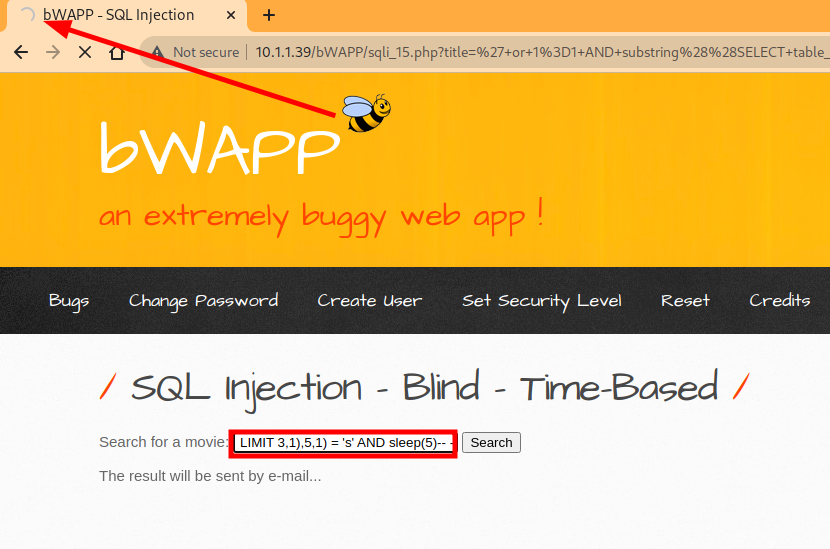Click the movie search input field
Image resolution: width=830 pixels, height=549 pixels.
(x=344, y=443)
